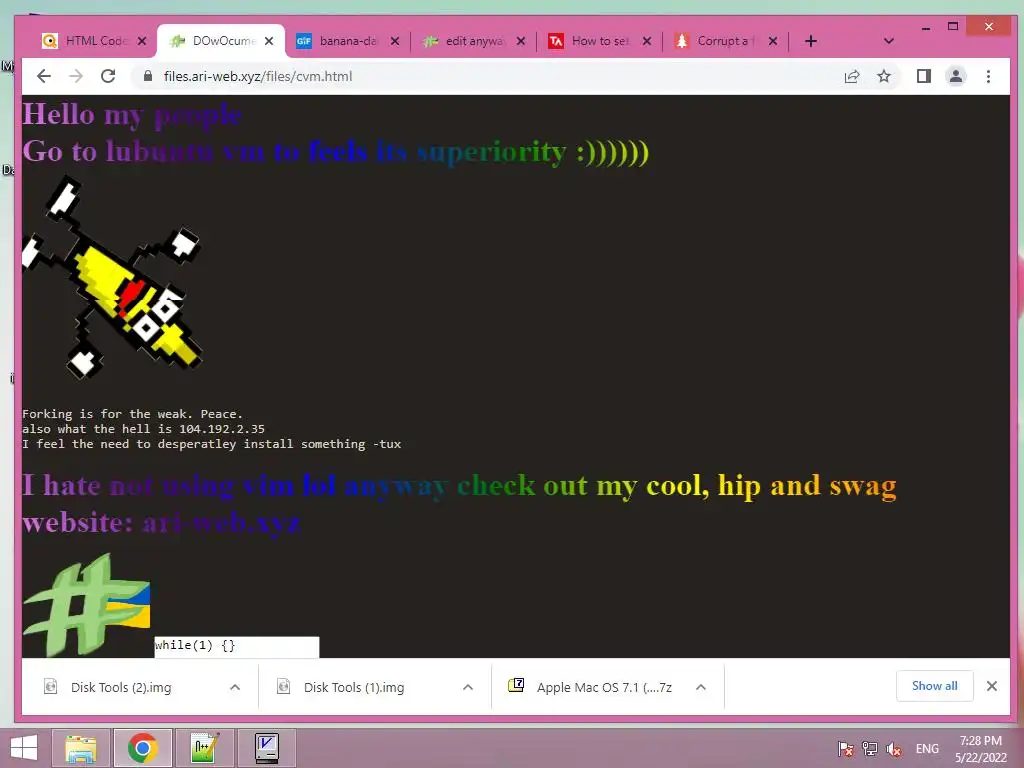Click the while(1) {} text field

(236, 647)
